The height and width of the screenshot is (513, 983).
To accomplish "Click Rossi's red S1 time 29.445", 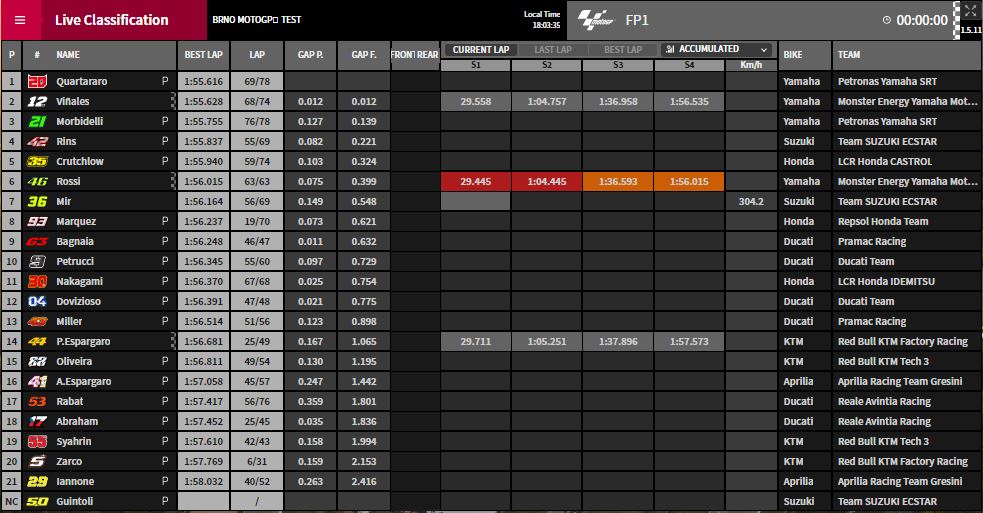I will tap(476, 182).
